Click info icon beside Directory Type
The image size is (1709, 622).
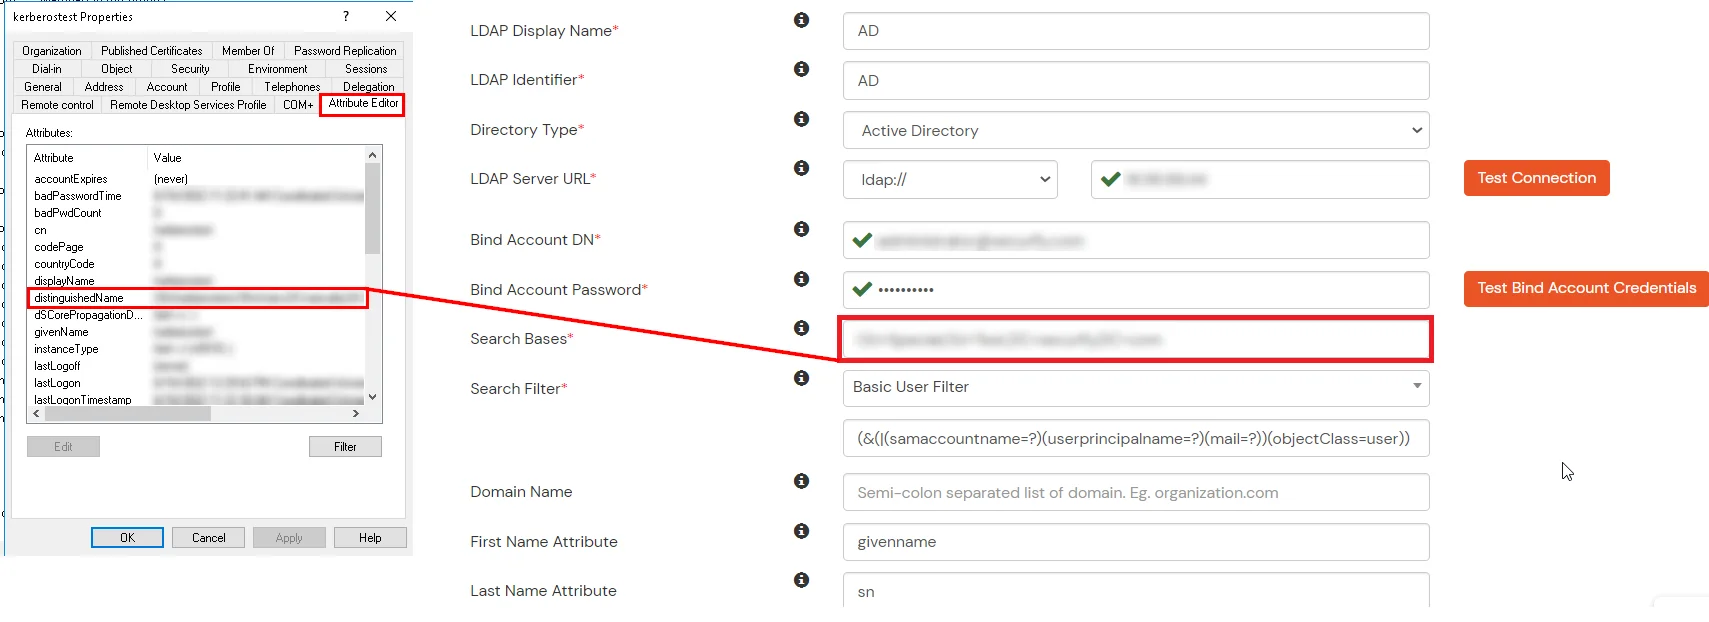click(x=801, y=119)
